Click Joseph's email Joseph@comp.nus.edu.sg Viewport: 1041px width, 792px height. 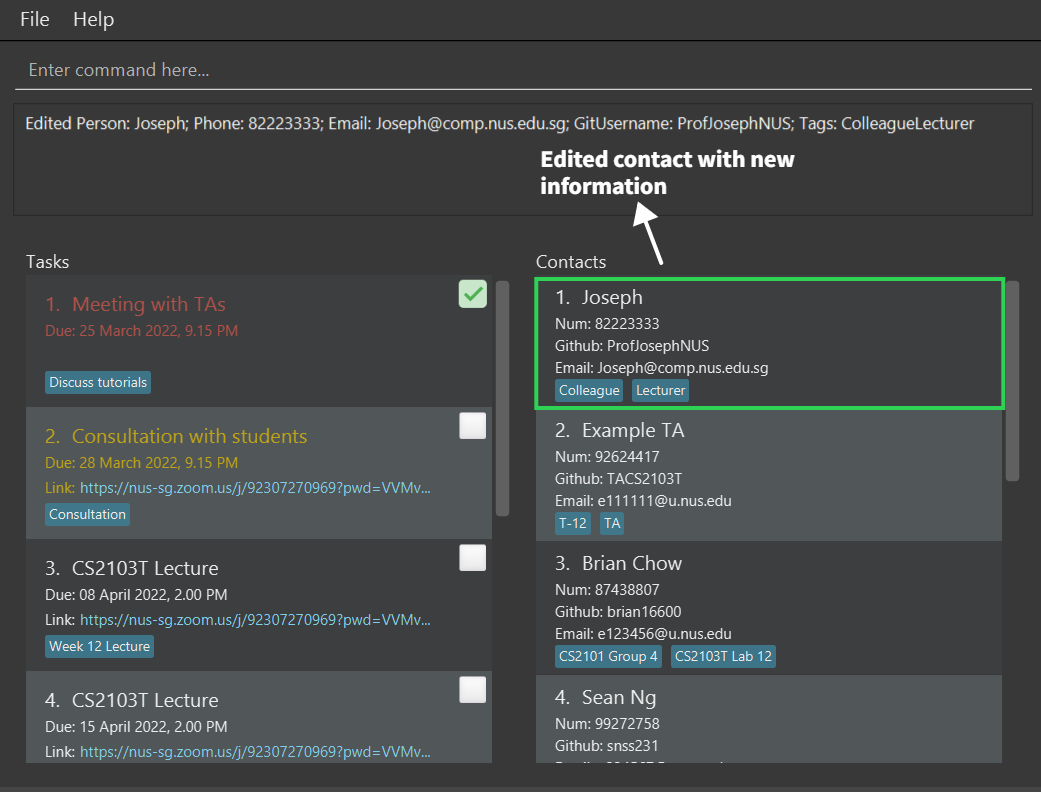click(682, 368)
